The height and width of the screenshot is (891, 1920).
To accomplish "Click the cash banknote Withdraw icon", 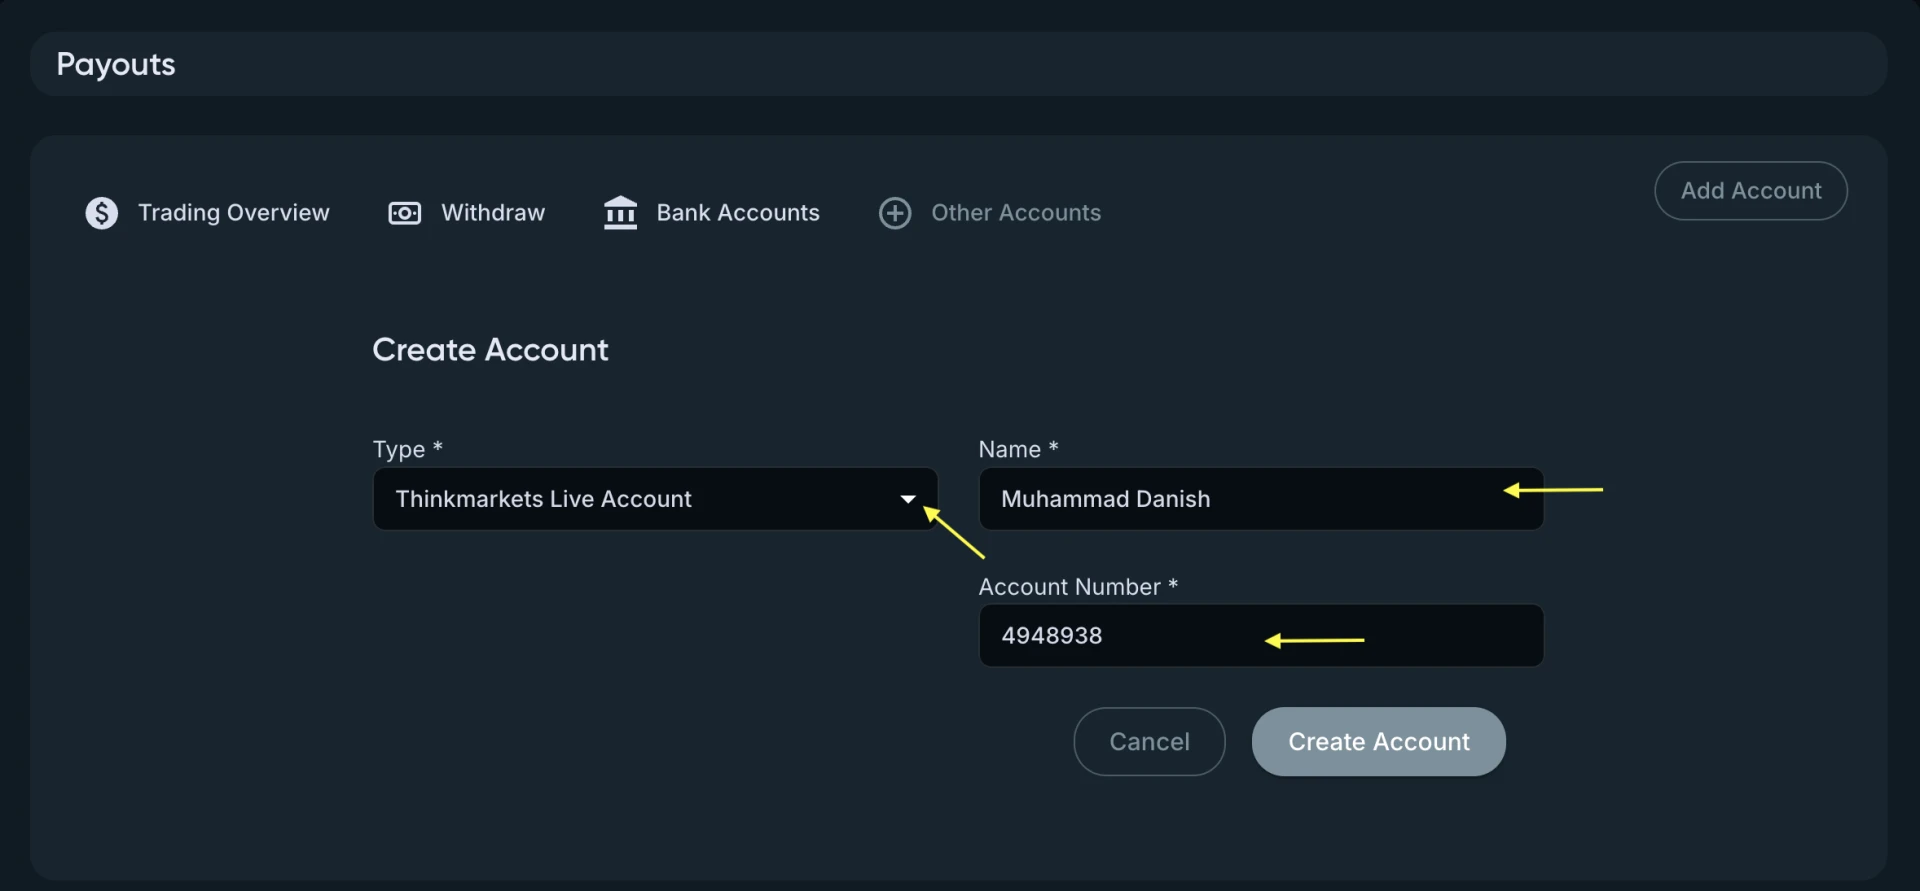I will [x=404, y=213].
